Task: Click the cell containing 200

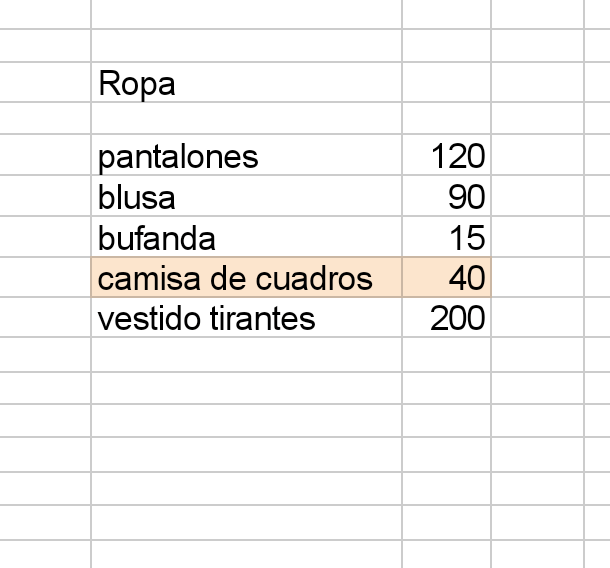Action: pyautogui.click(x=446, y=319)
